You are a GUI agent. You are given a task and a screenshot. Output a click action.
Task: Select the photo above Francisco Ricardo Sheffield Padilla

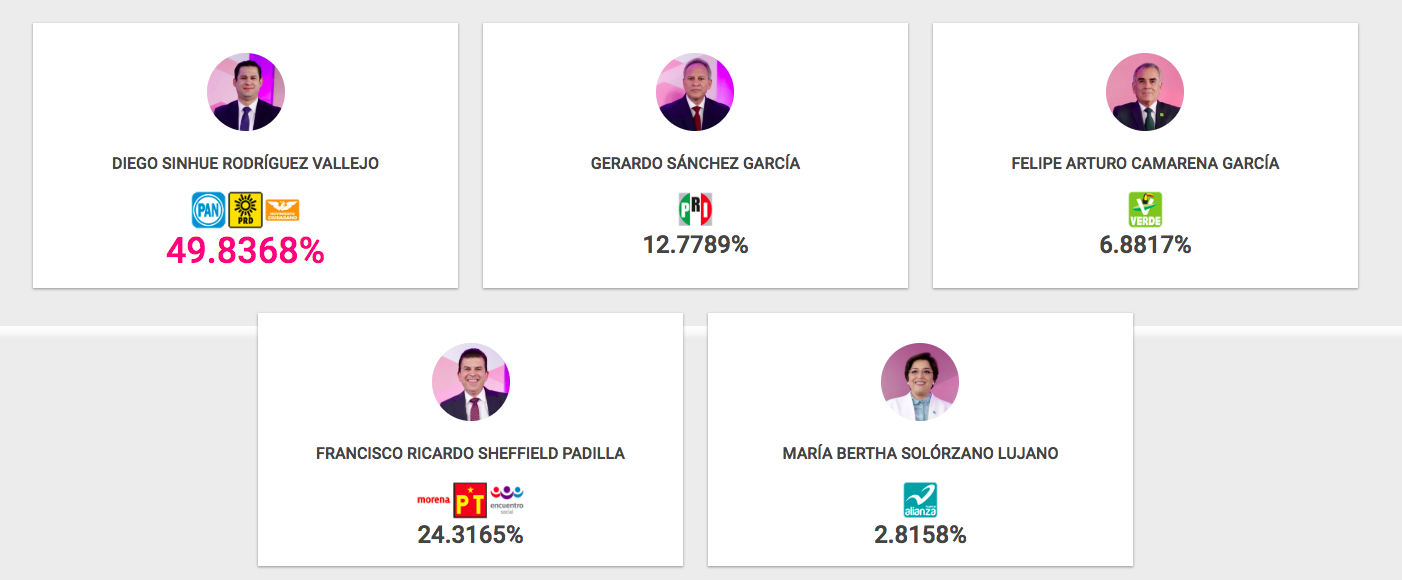(470, 382)
